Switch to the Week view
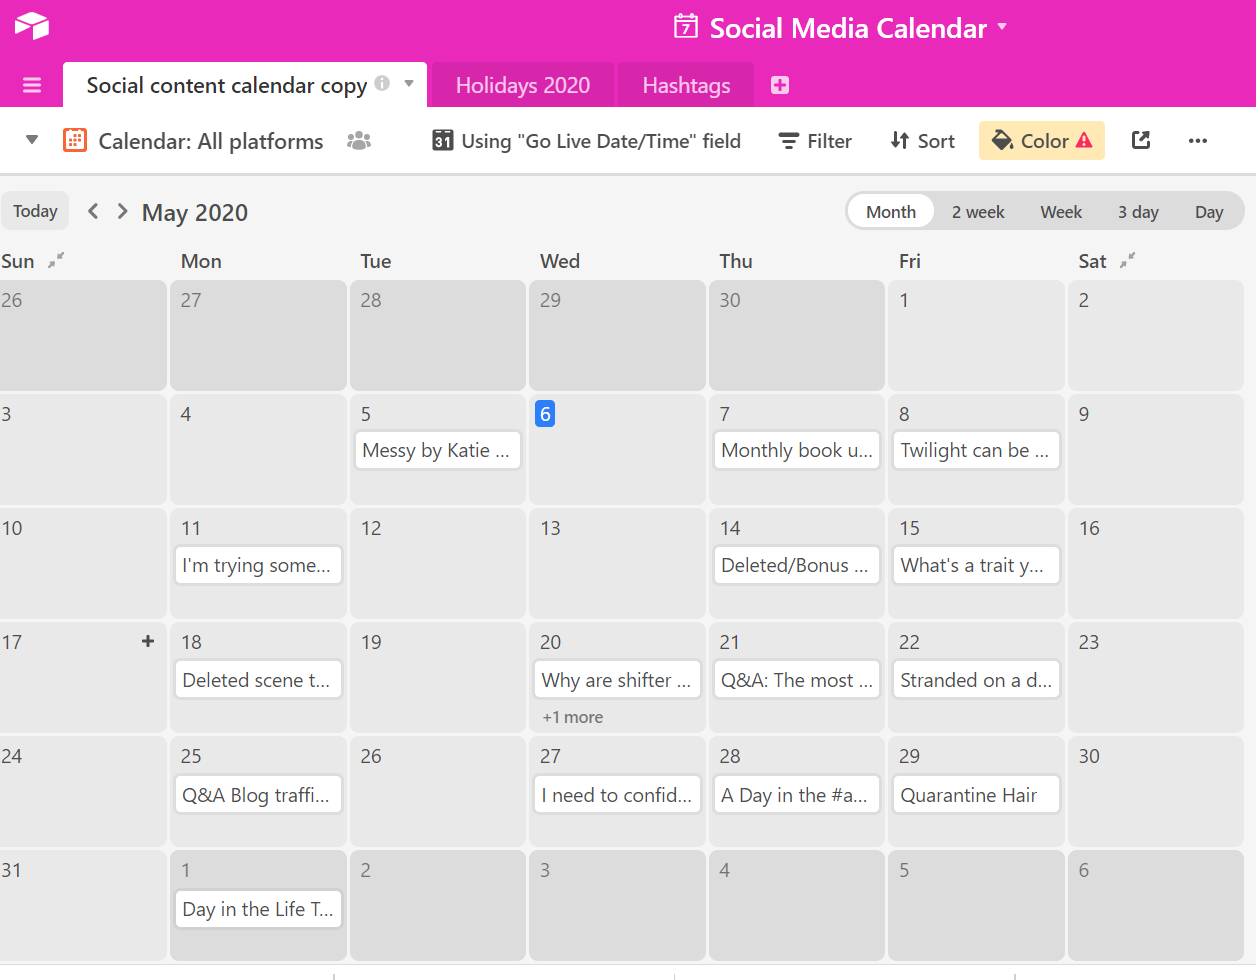The image size is (1256, 980). (1061, 212)
